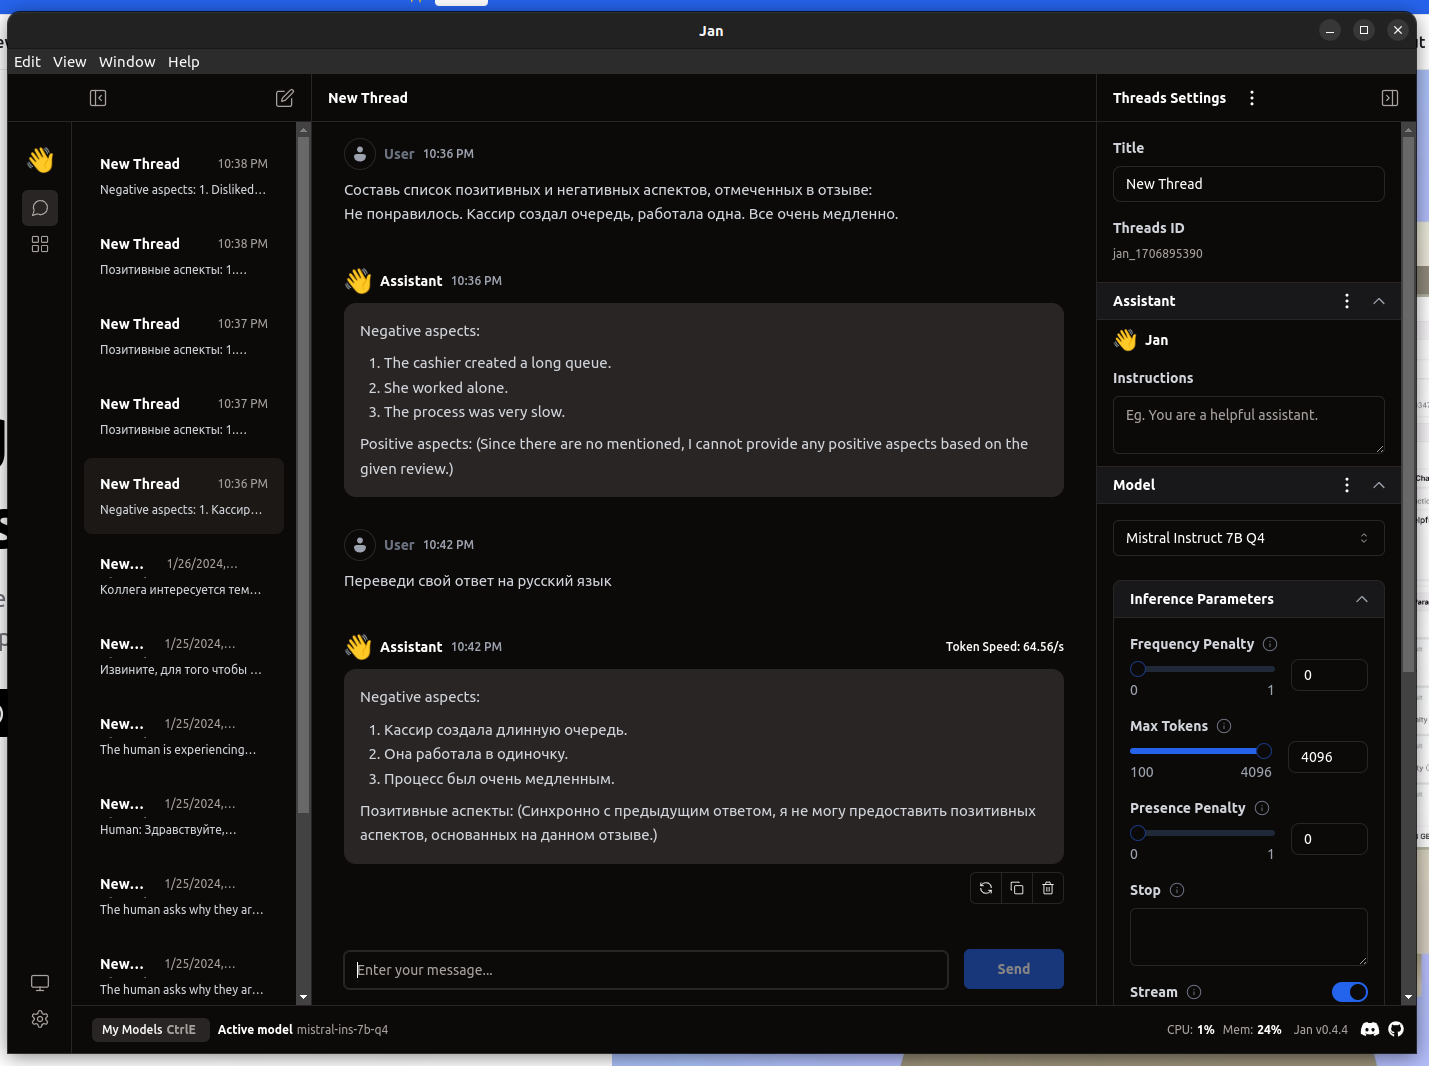
Task: Show Frequency Penalty info tooltip icon
Action: coord(1270,644)
